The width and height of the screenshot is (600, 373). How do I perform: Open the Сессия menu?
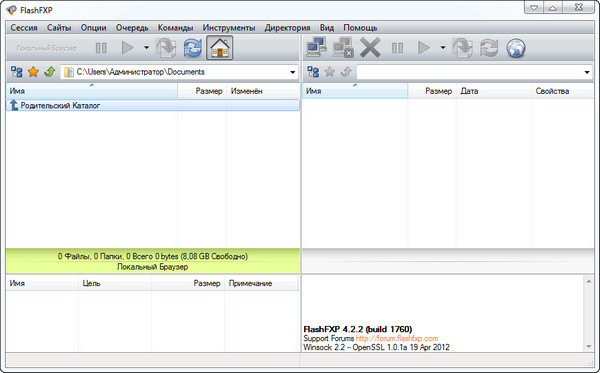click(24, 28)
